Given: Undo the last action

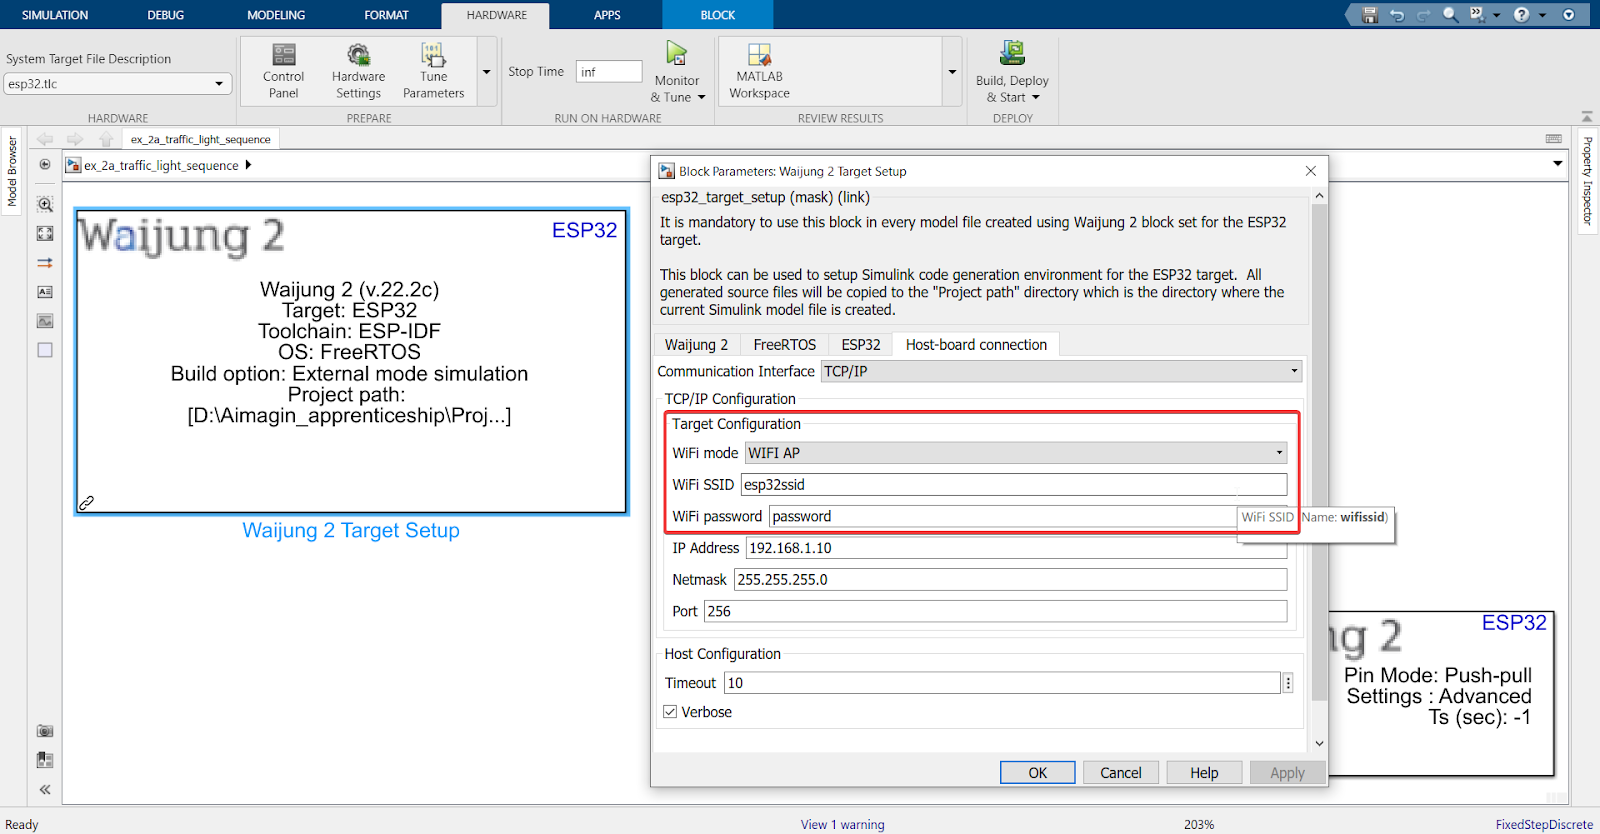Looking at the screenshot, I should [x=1397, y=15].
